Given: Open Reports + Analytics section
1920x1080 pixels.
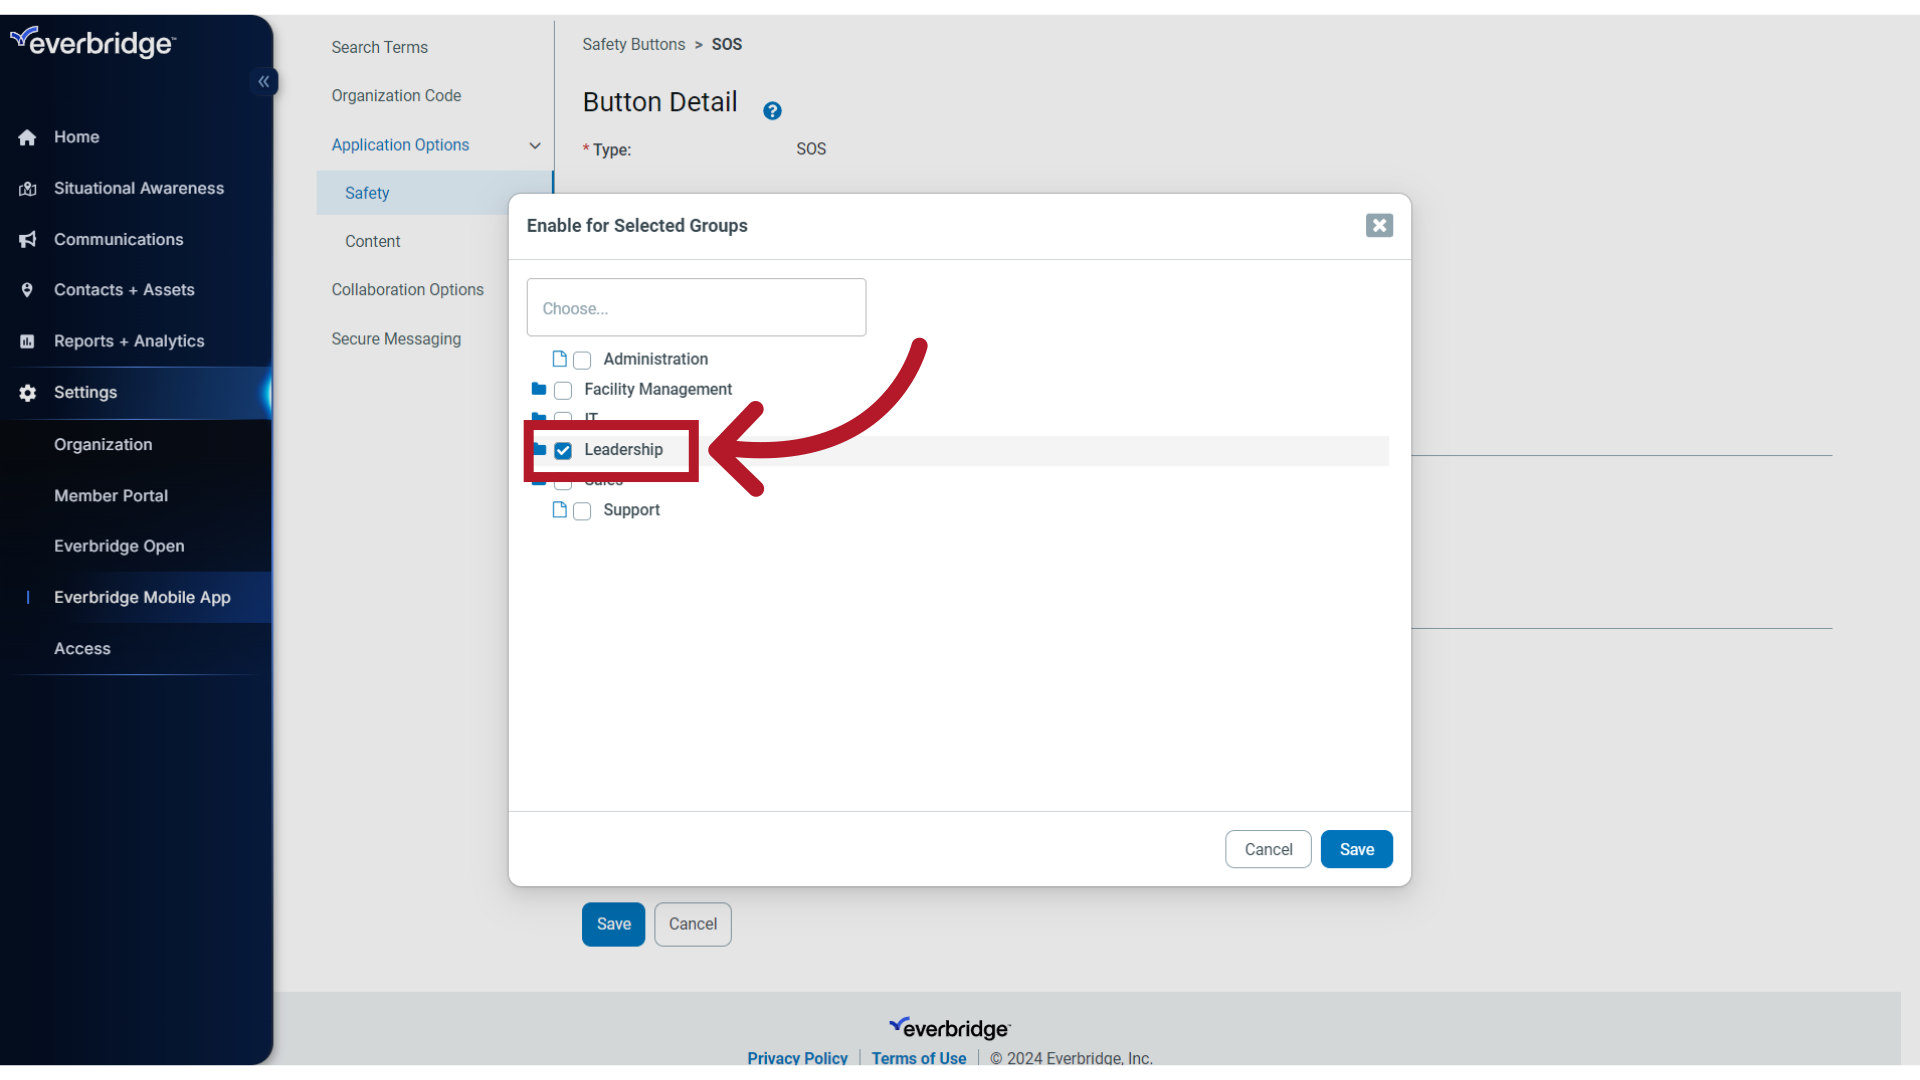Looking at the screenshot, I should click(x=129, y=340).
